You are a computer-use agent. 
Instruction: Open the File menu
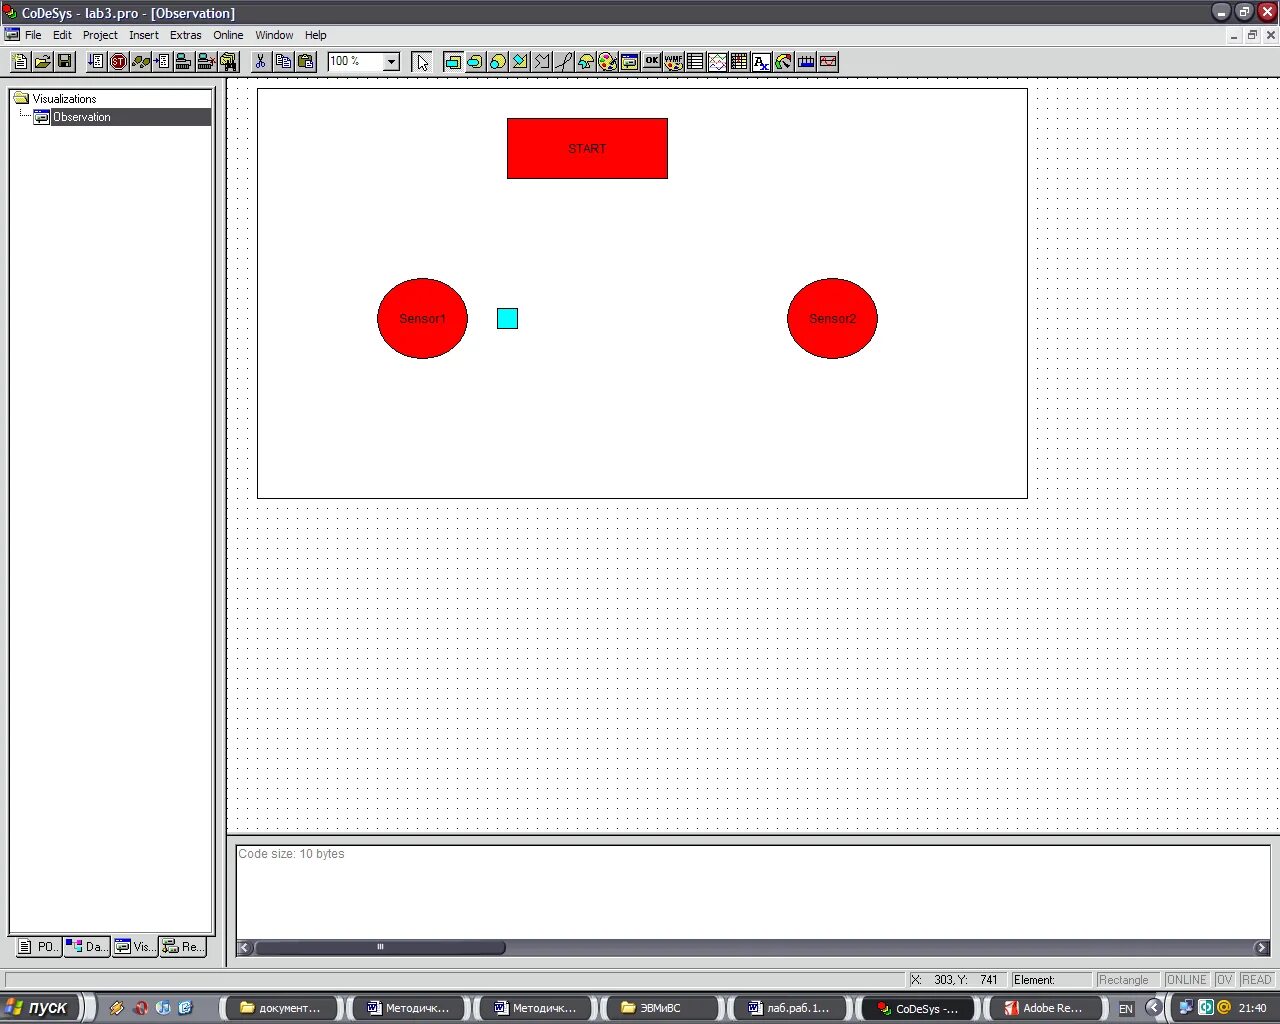pyautogui.click(x=33, y=35)
